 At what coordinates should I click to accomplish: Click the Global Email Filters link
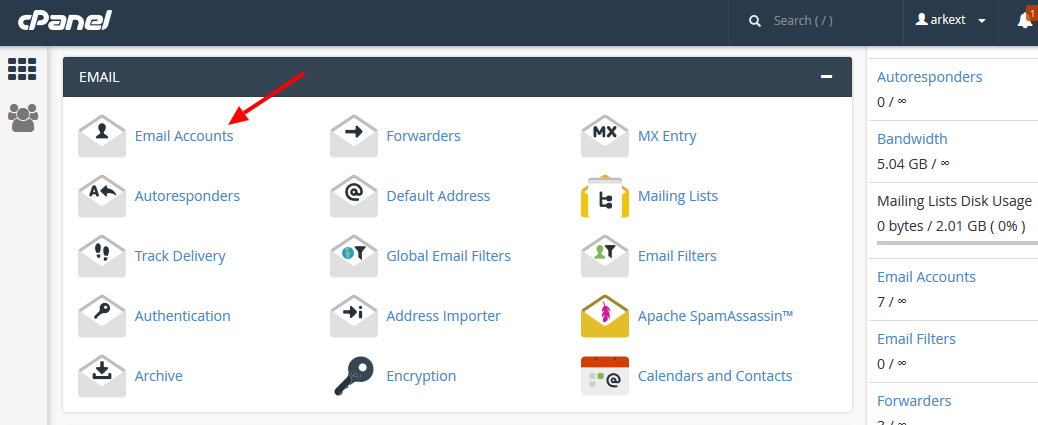448,256
